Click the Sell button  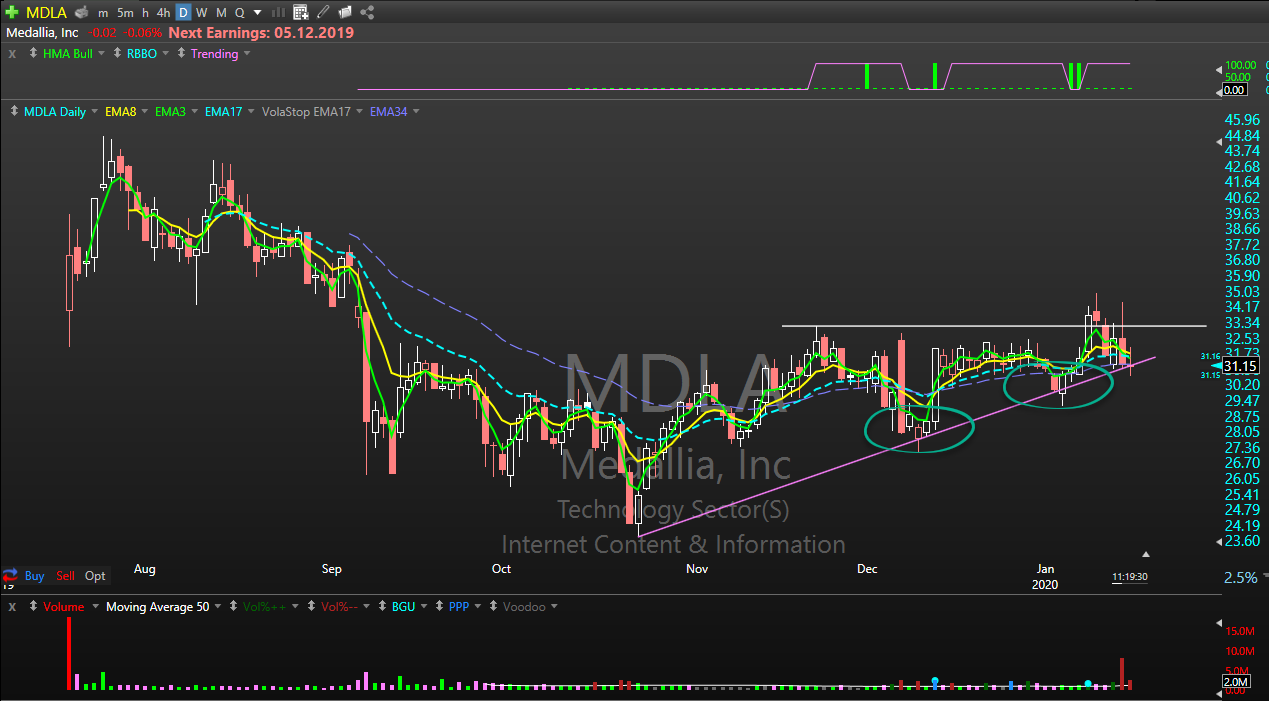click(65, 576)
